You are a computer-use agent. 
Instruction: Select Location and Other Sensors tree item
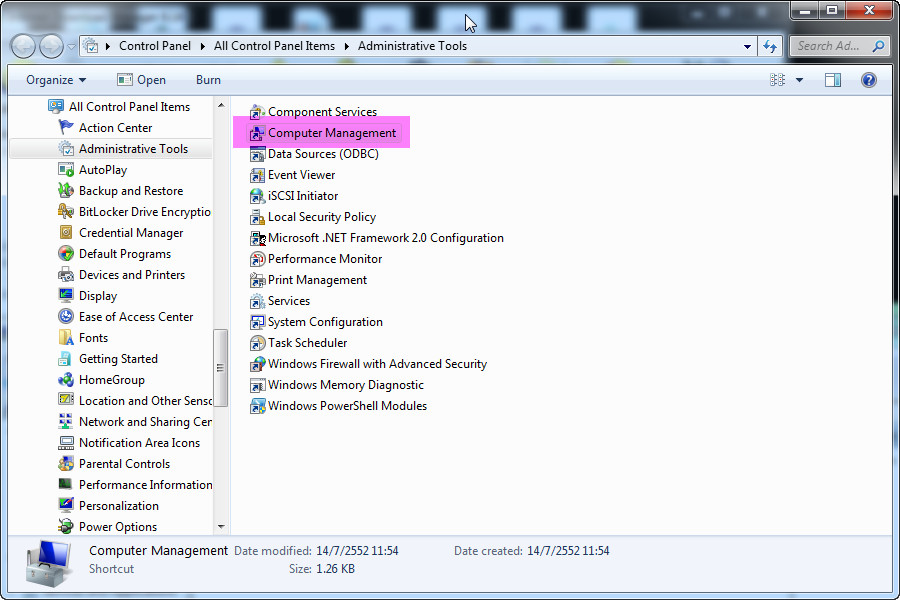(x=134, y=401)
